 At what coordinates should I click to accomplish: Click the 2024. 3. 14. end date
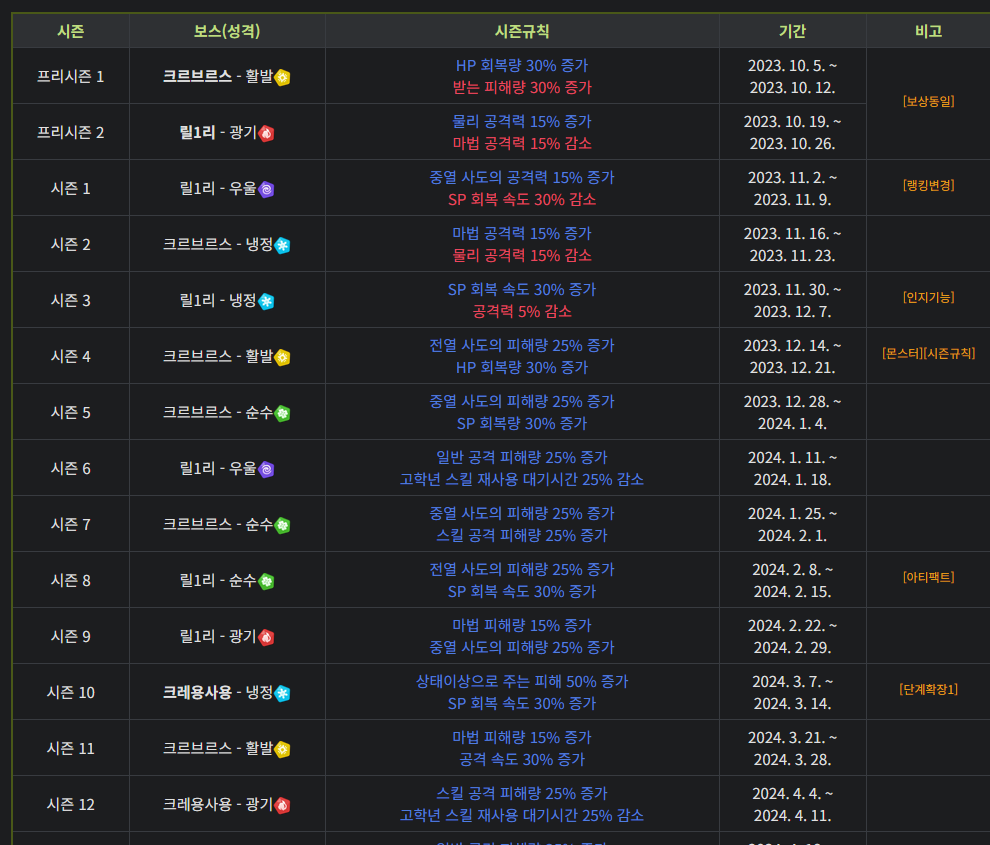pyautogui.click(x=792, y=704)
